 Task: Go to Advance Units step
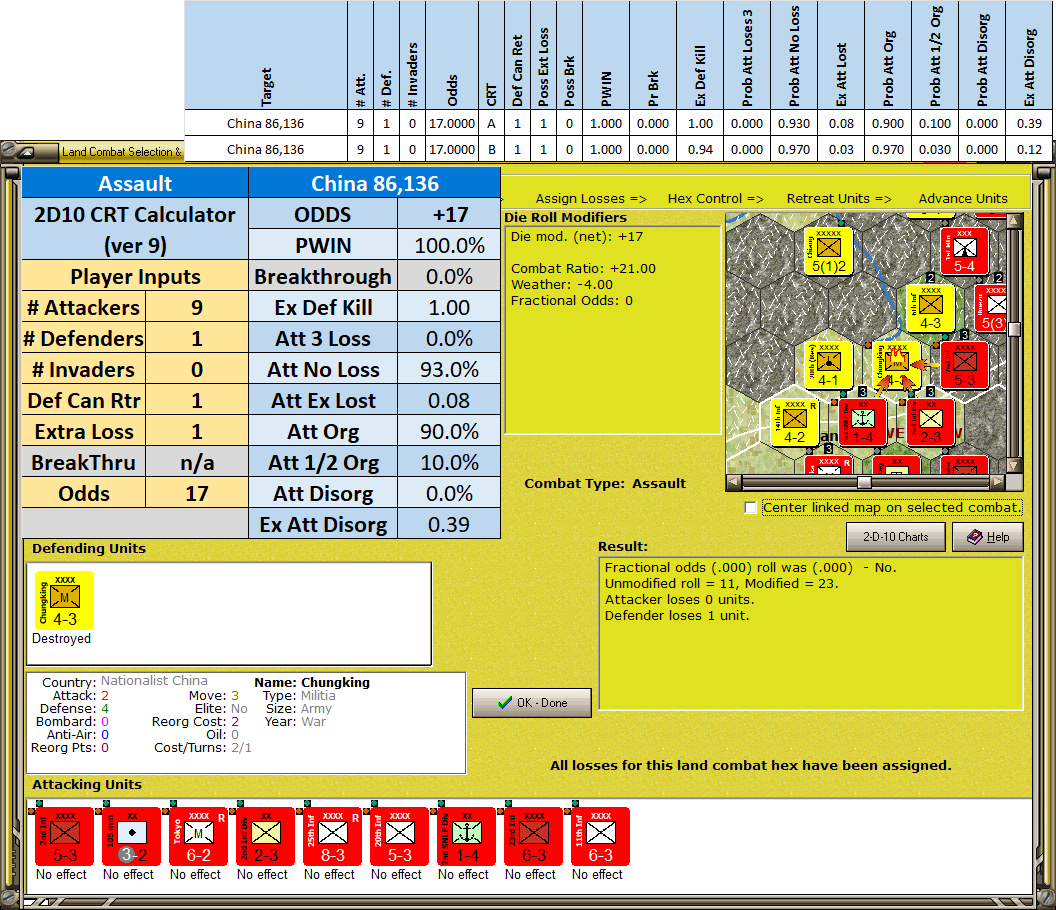pos(963,199)
